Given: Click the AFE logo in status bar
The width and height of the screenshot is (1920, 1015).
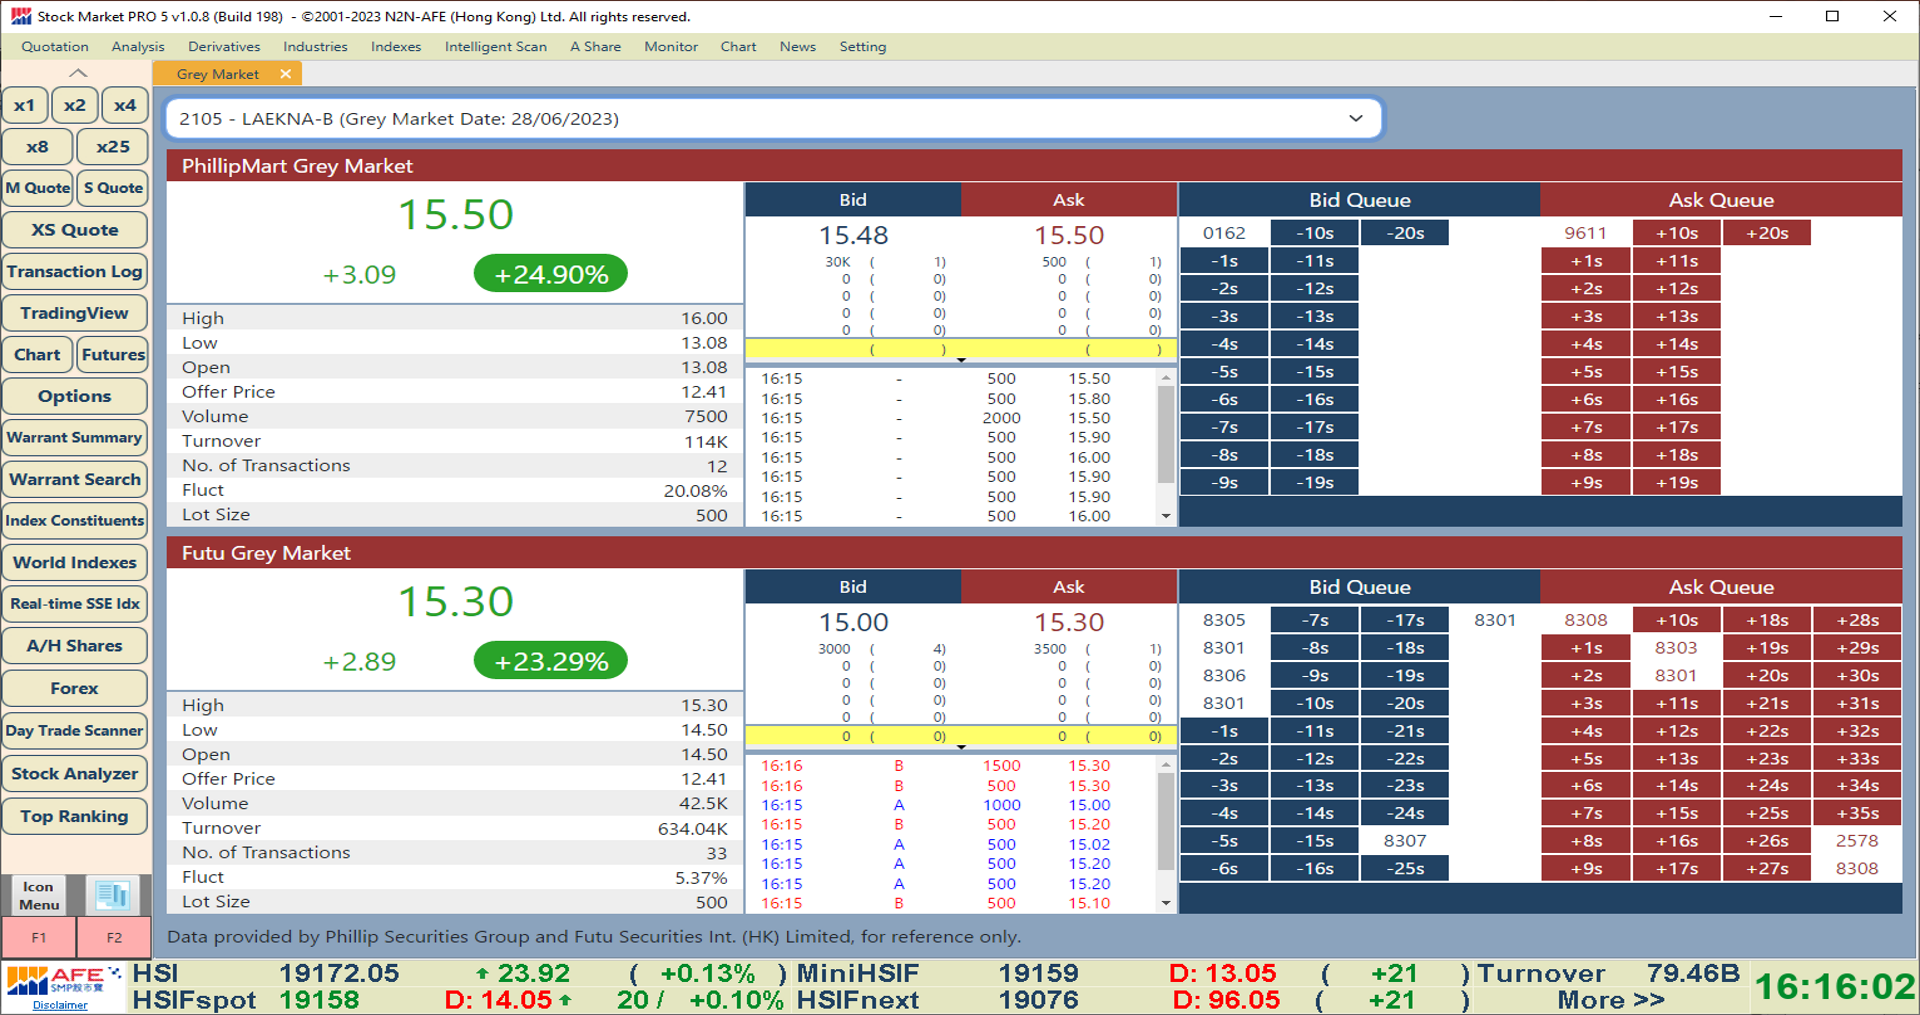Looking at the screenshot, I should [63, 981].
